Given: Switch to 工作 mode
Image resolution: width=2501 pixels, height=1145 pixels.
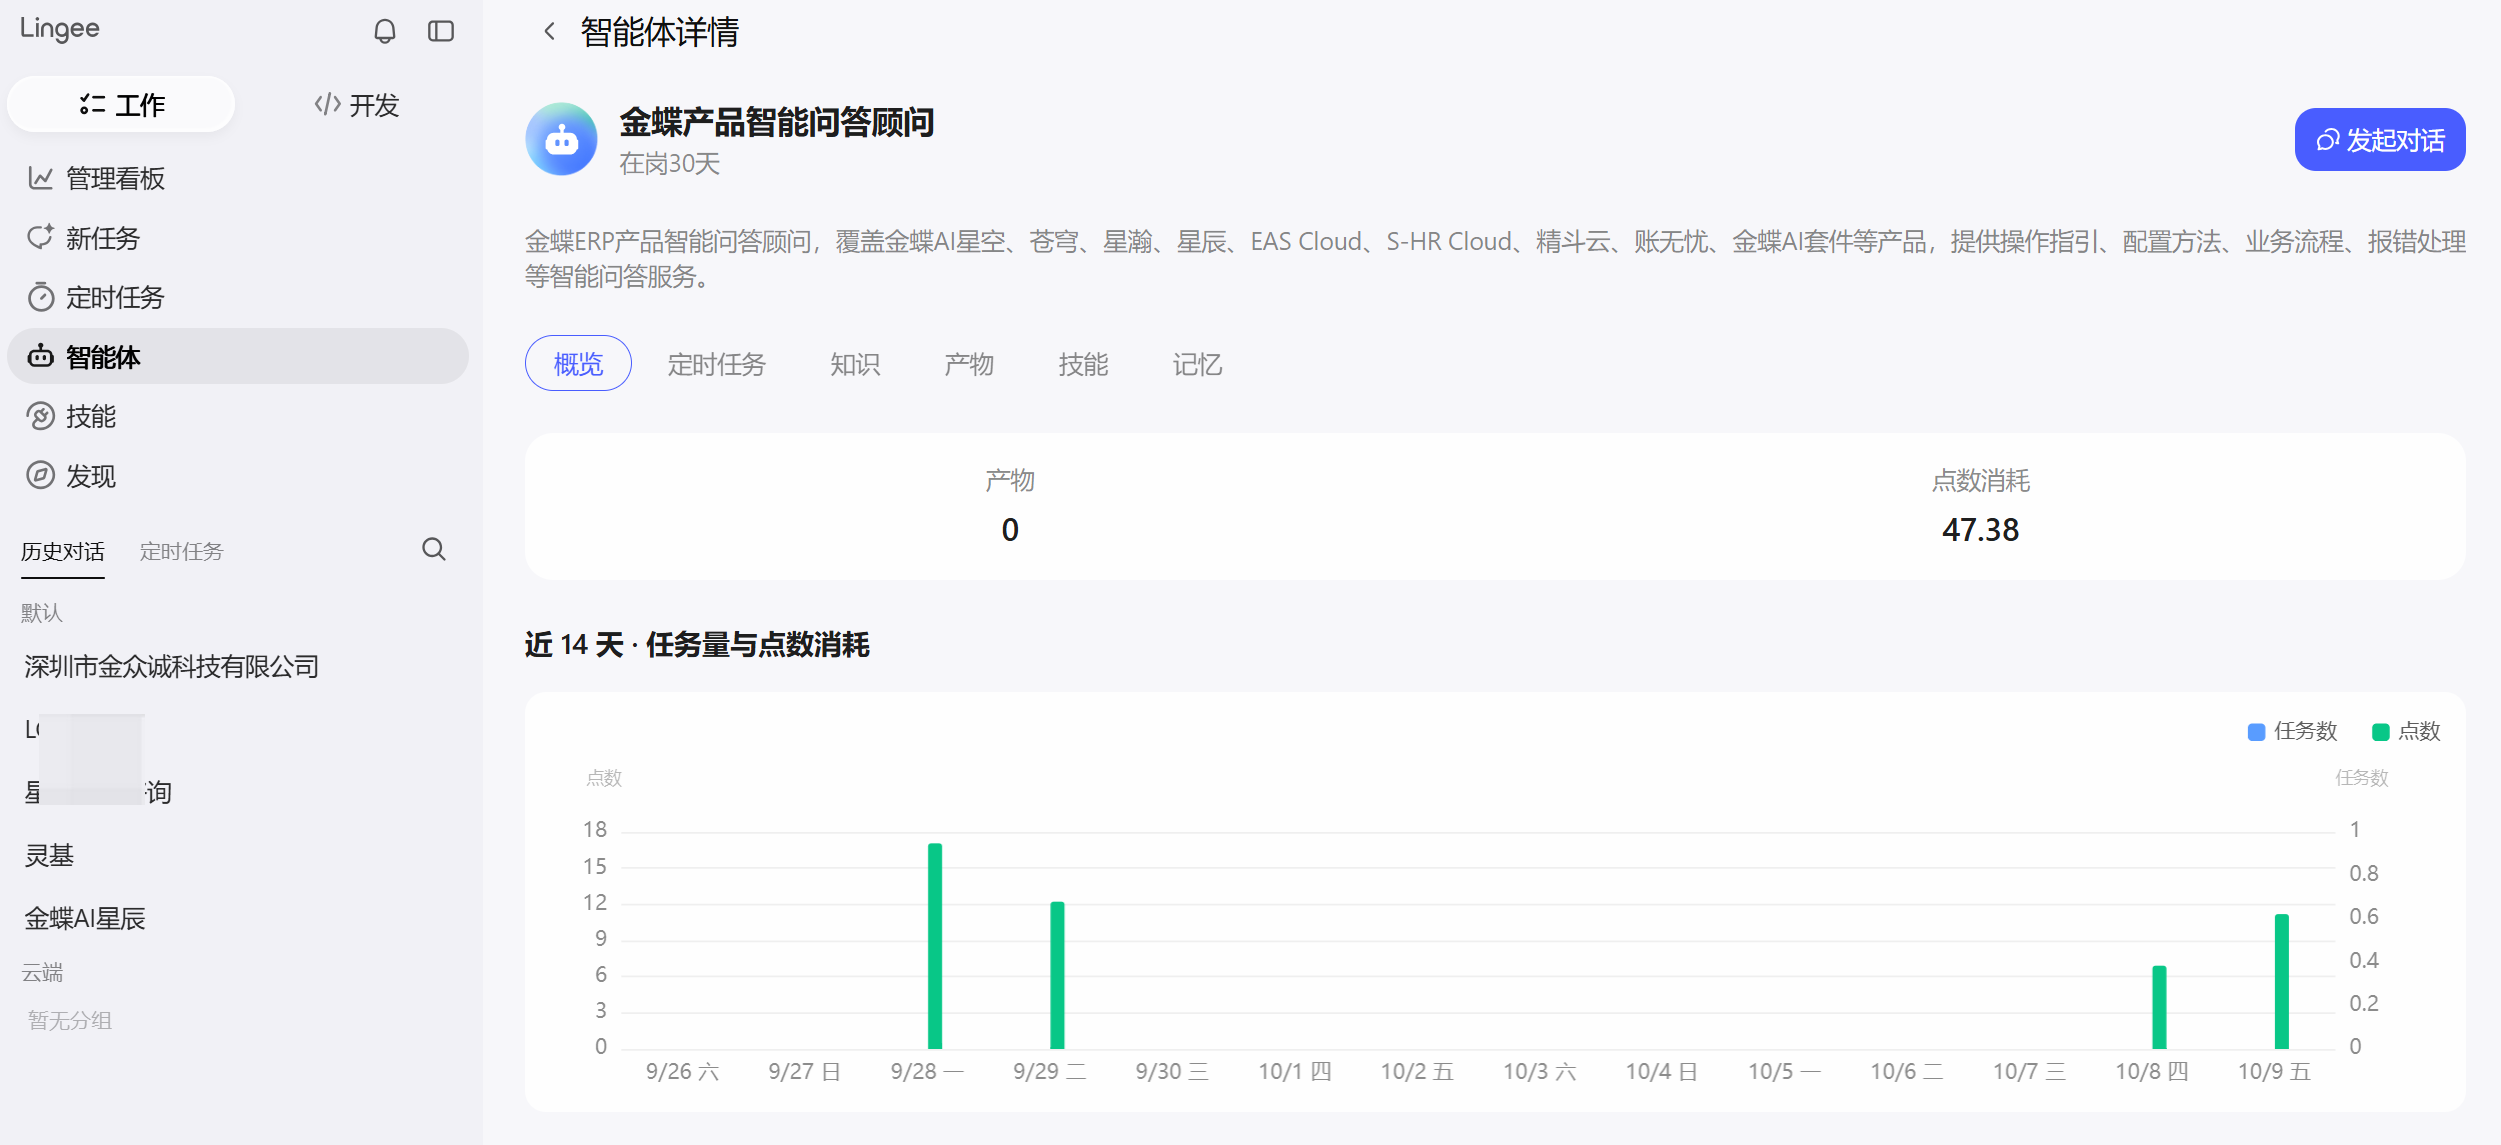Looking at the screenshot, I should click(x=121, y=105).
